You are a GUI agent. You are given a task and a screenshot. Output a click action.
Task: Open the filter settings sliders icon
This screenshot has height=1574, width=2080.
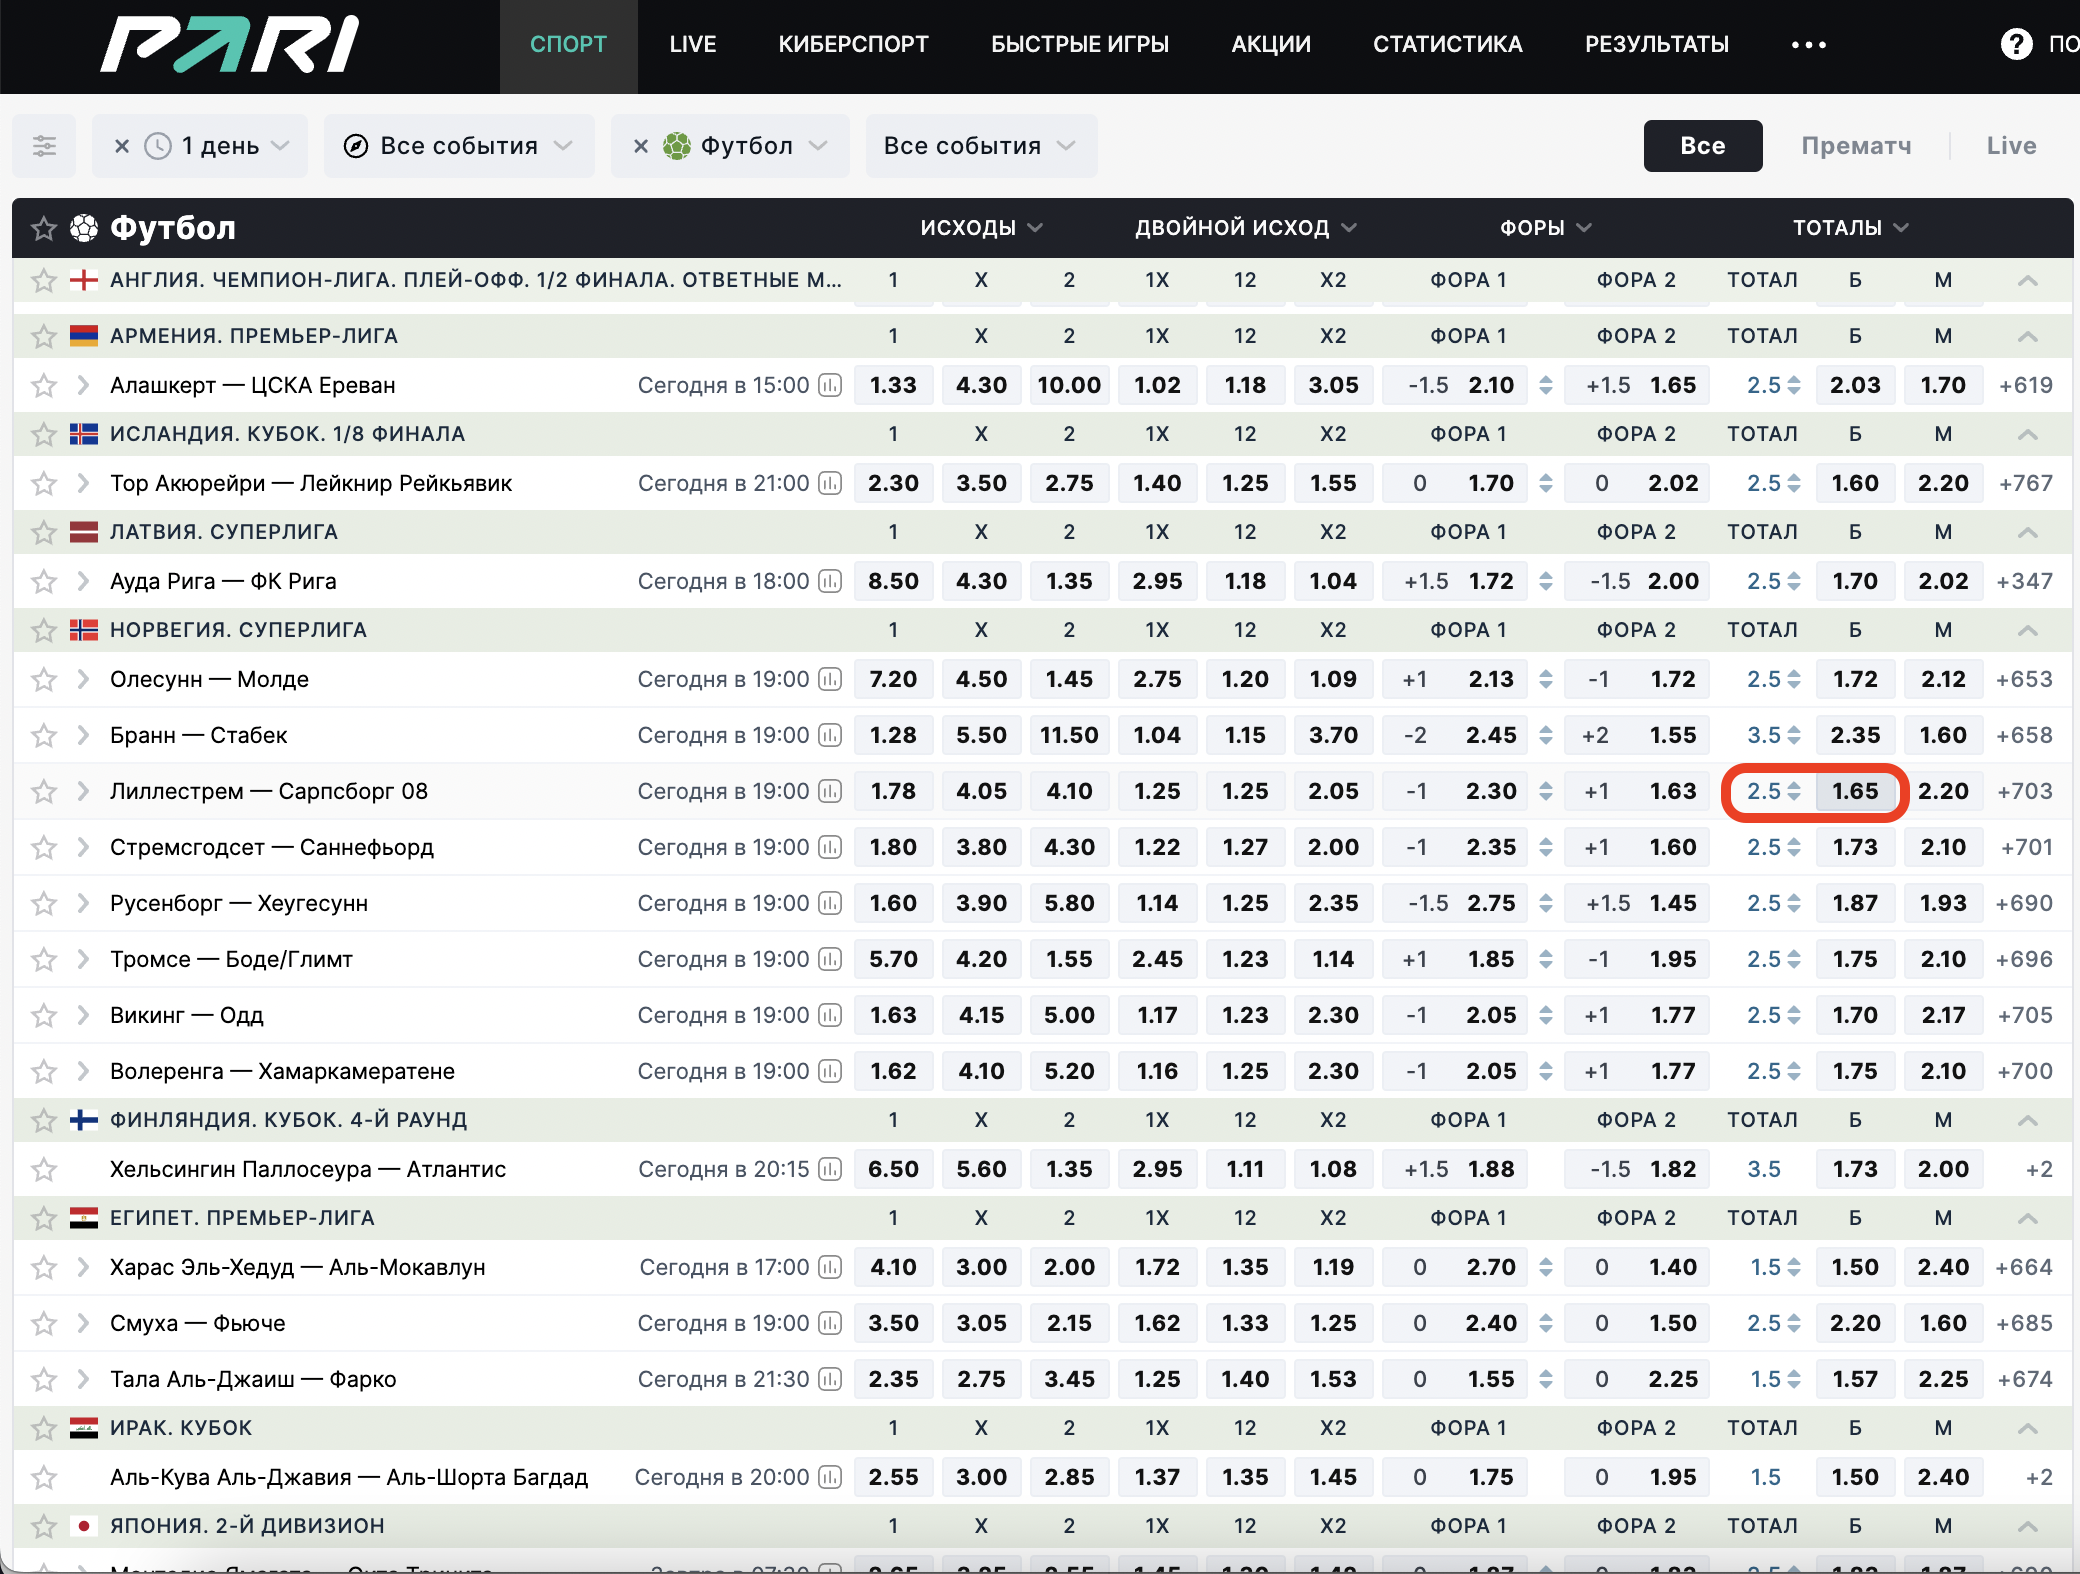(44, 146)
